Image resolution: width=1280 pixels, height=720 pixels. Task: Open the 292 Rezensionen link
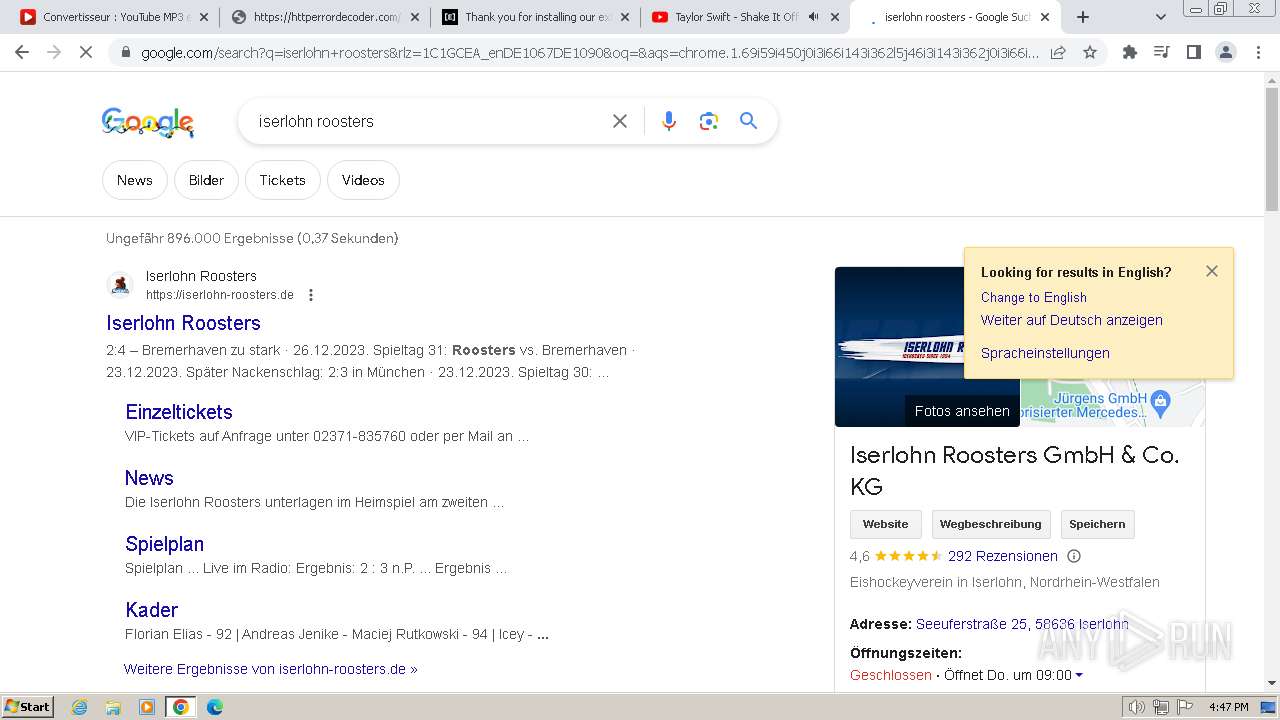[x=1002, y=556]
